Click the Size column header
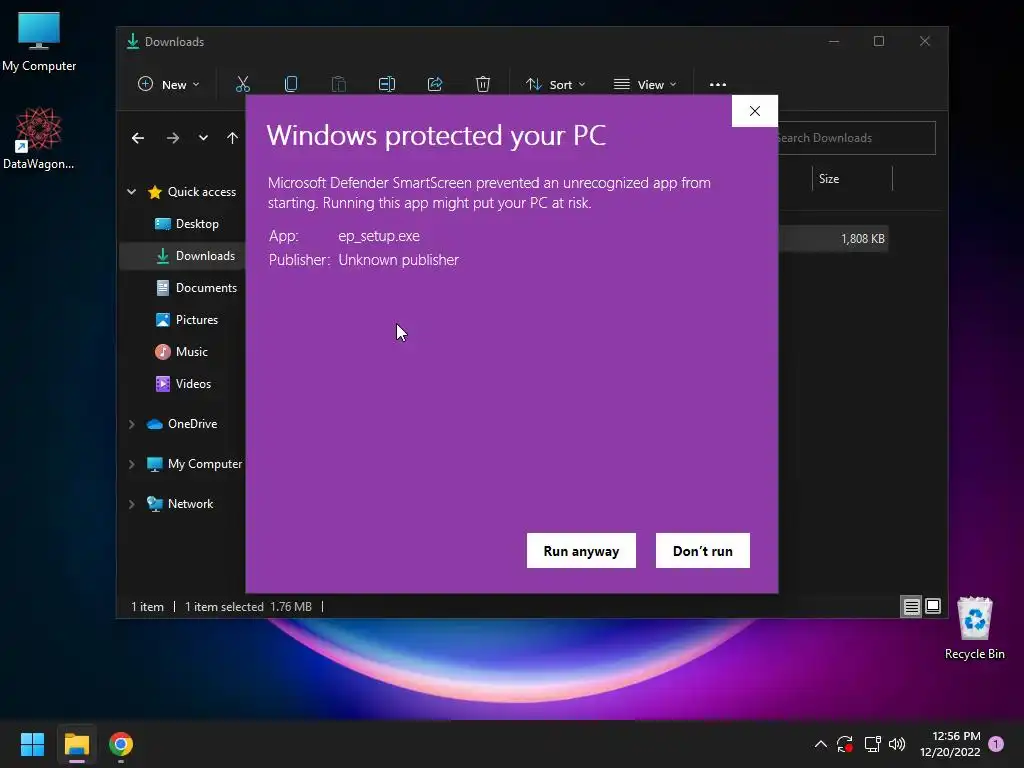Image resolution: width=1024 pixels, height=768 pixels. click(x=852, y=178)
